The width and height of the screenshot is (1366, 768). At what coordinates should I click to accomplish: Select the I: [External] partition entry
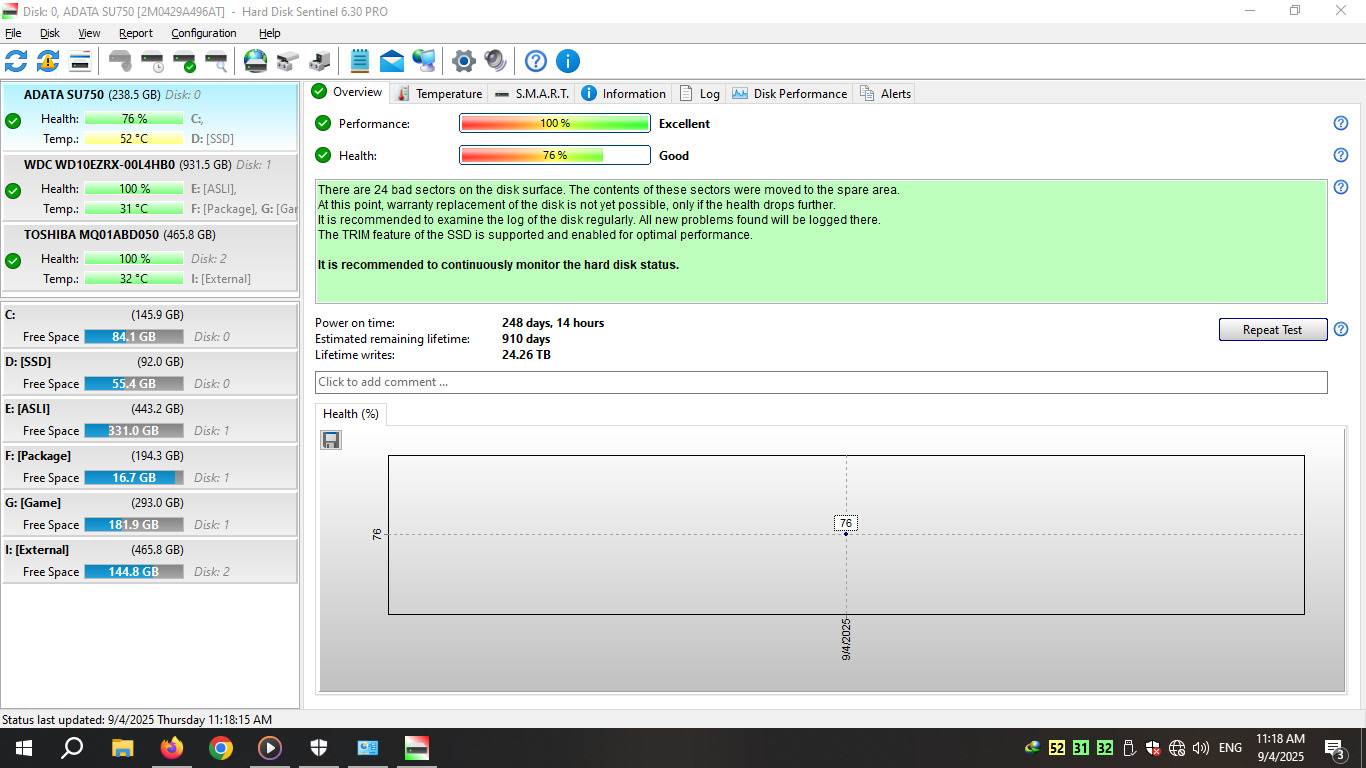coord(150,560)
